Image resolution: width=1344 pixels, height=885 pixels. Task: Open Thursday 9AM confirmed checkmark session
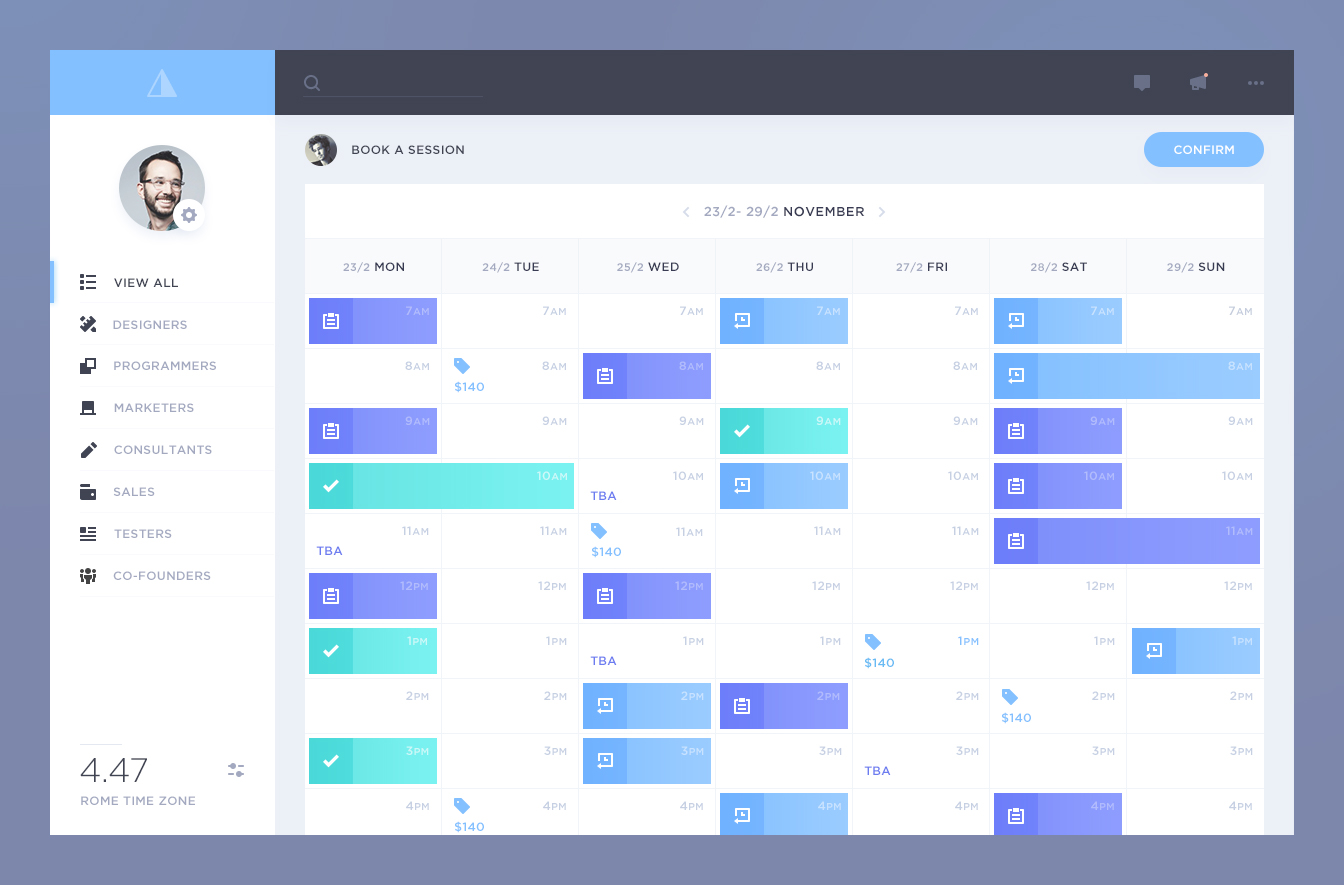point(784,431)
